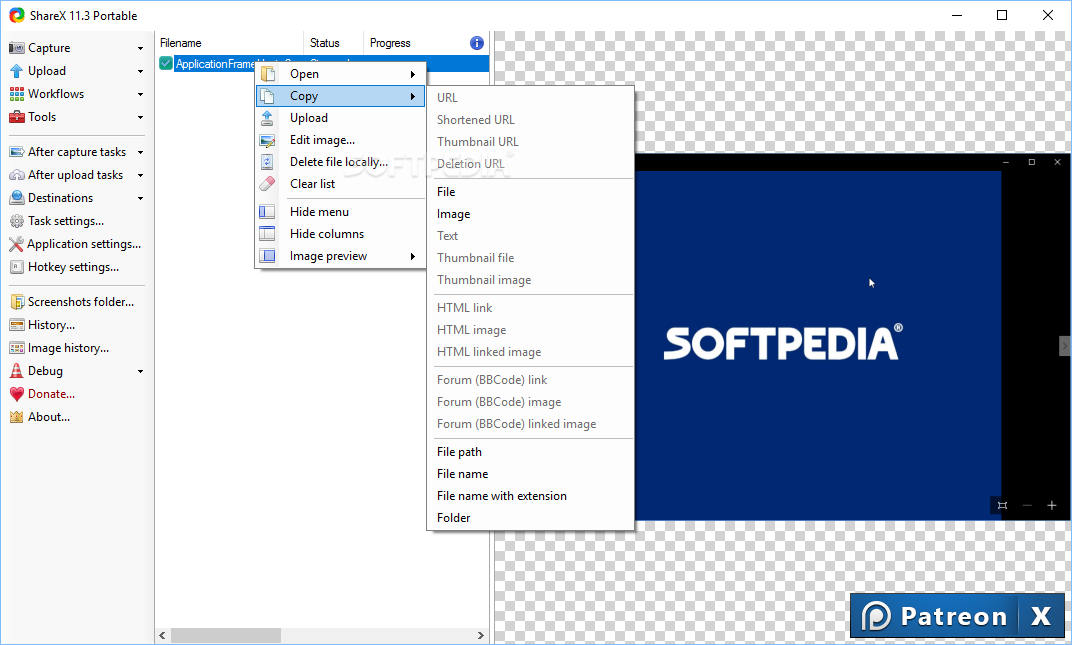Open the Image preview submenu arrow
Image resolution: width=1072 pixels, height=645 pixels.
pos(413,256)
